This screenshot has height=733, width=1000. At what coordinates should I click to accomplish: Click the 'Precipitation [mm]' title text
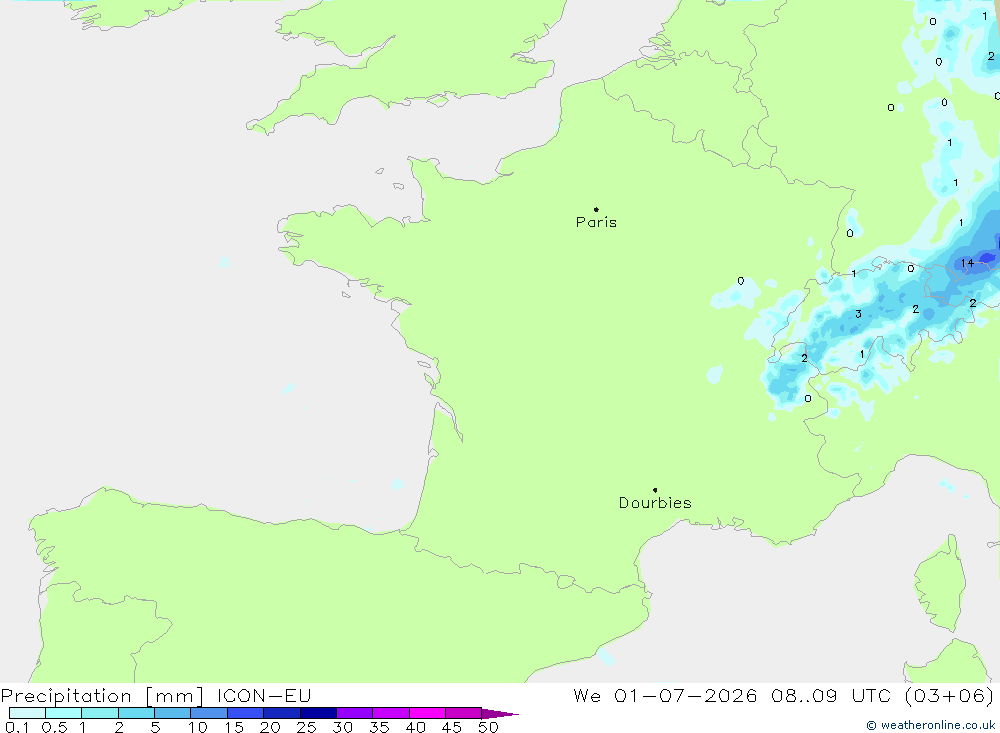[x=102, y=696]
